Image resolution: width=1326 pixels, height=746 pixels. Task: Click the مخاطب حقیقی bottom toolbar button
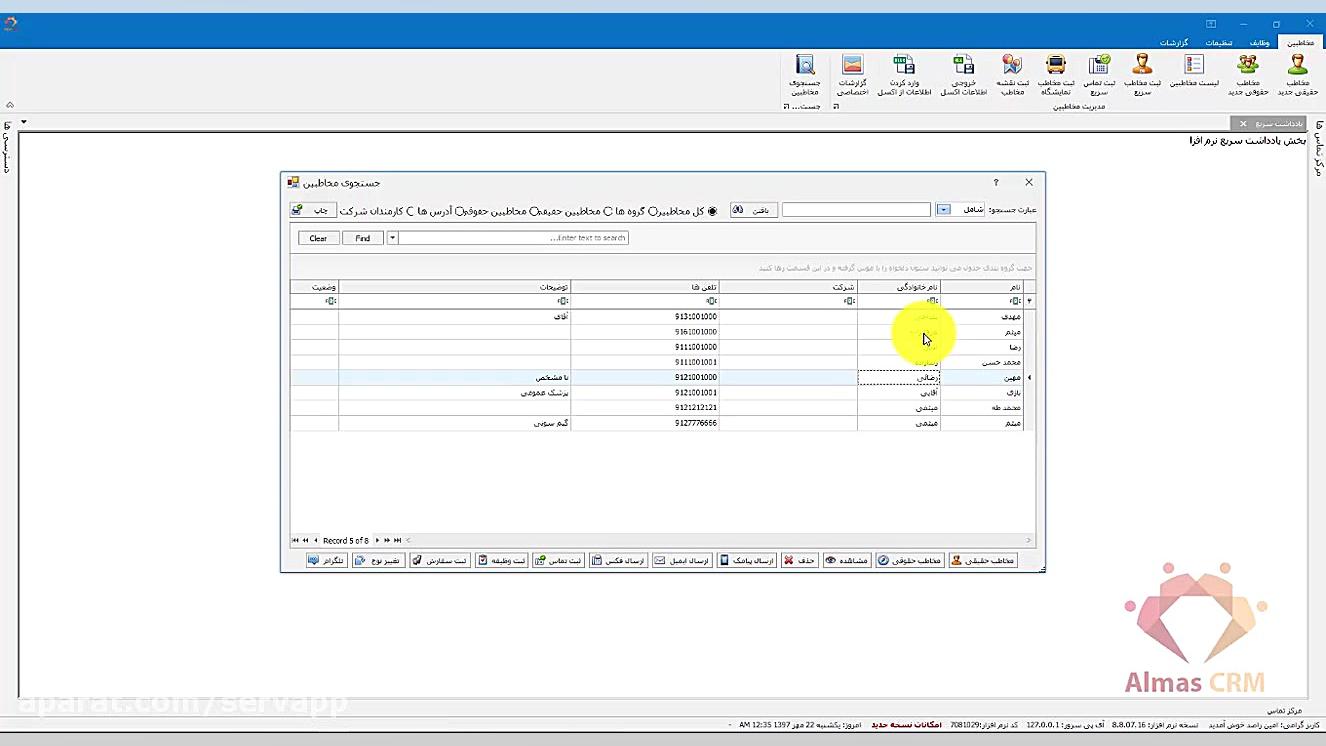(x=983, y=561)
